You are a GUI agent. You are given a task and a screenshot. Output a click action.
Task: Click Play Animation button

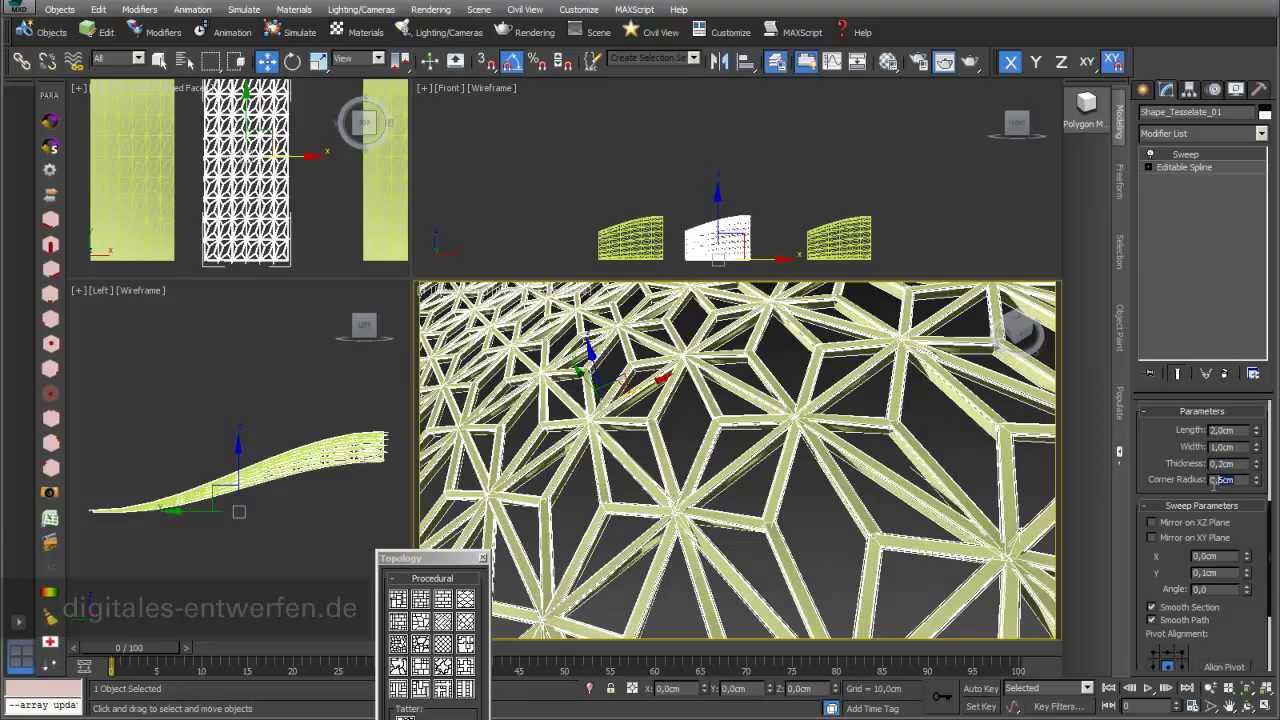click(x=1147, y=688)
